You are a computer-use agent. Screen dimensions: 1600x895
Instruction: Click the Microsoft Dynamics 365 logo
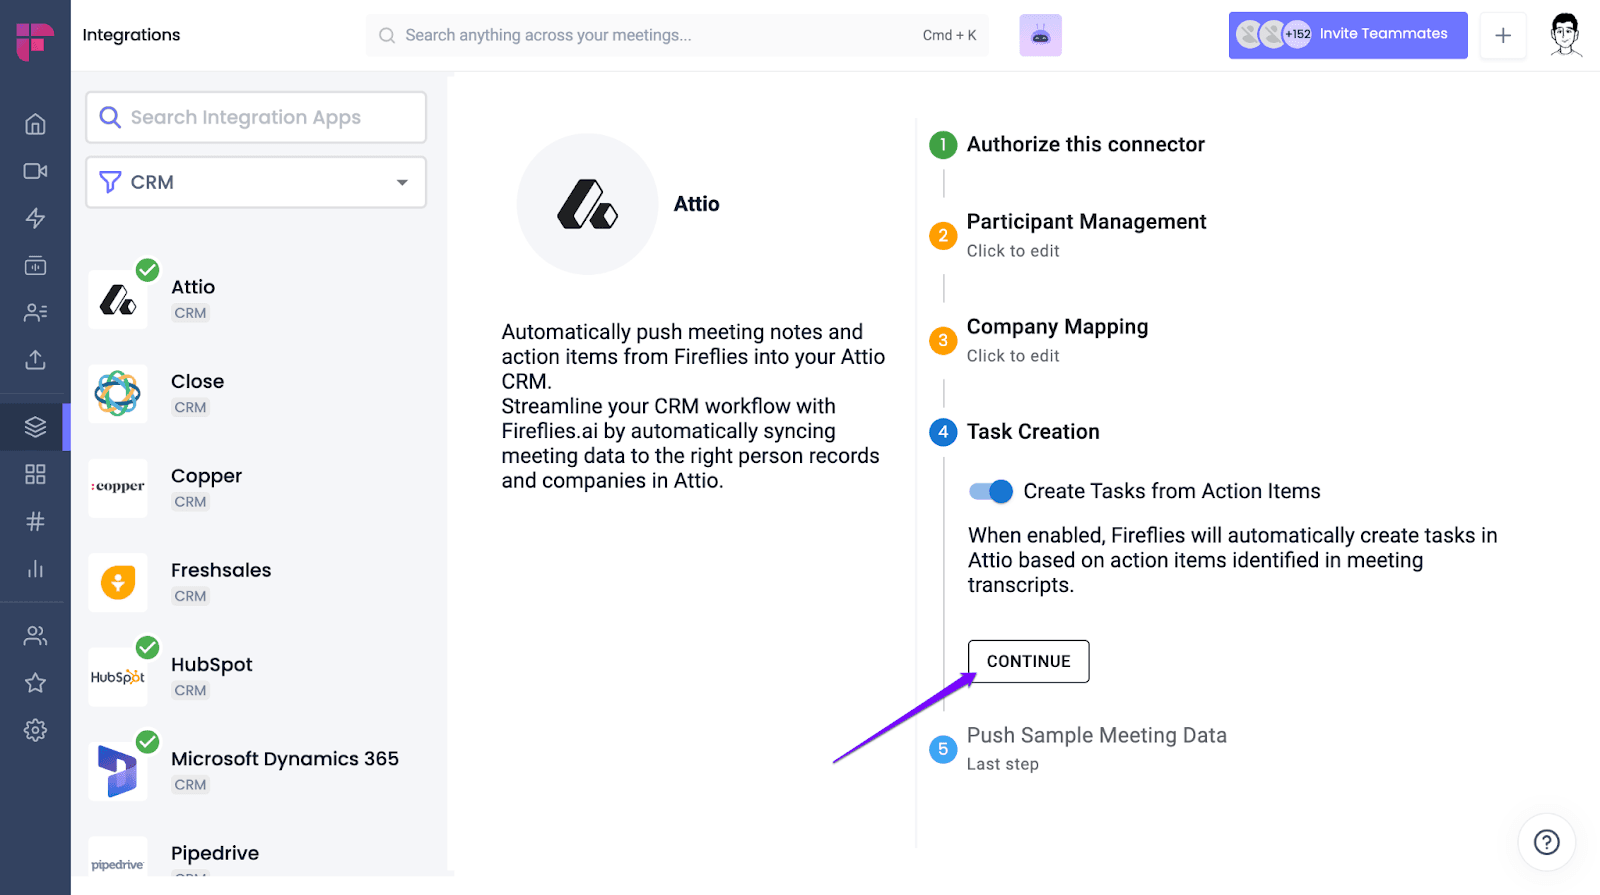(x=118, y=771)
